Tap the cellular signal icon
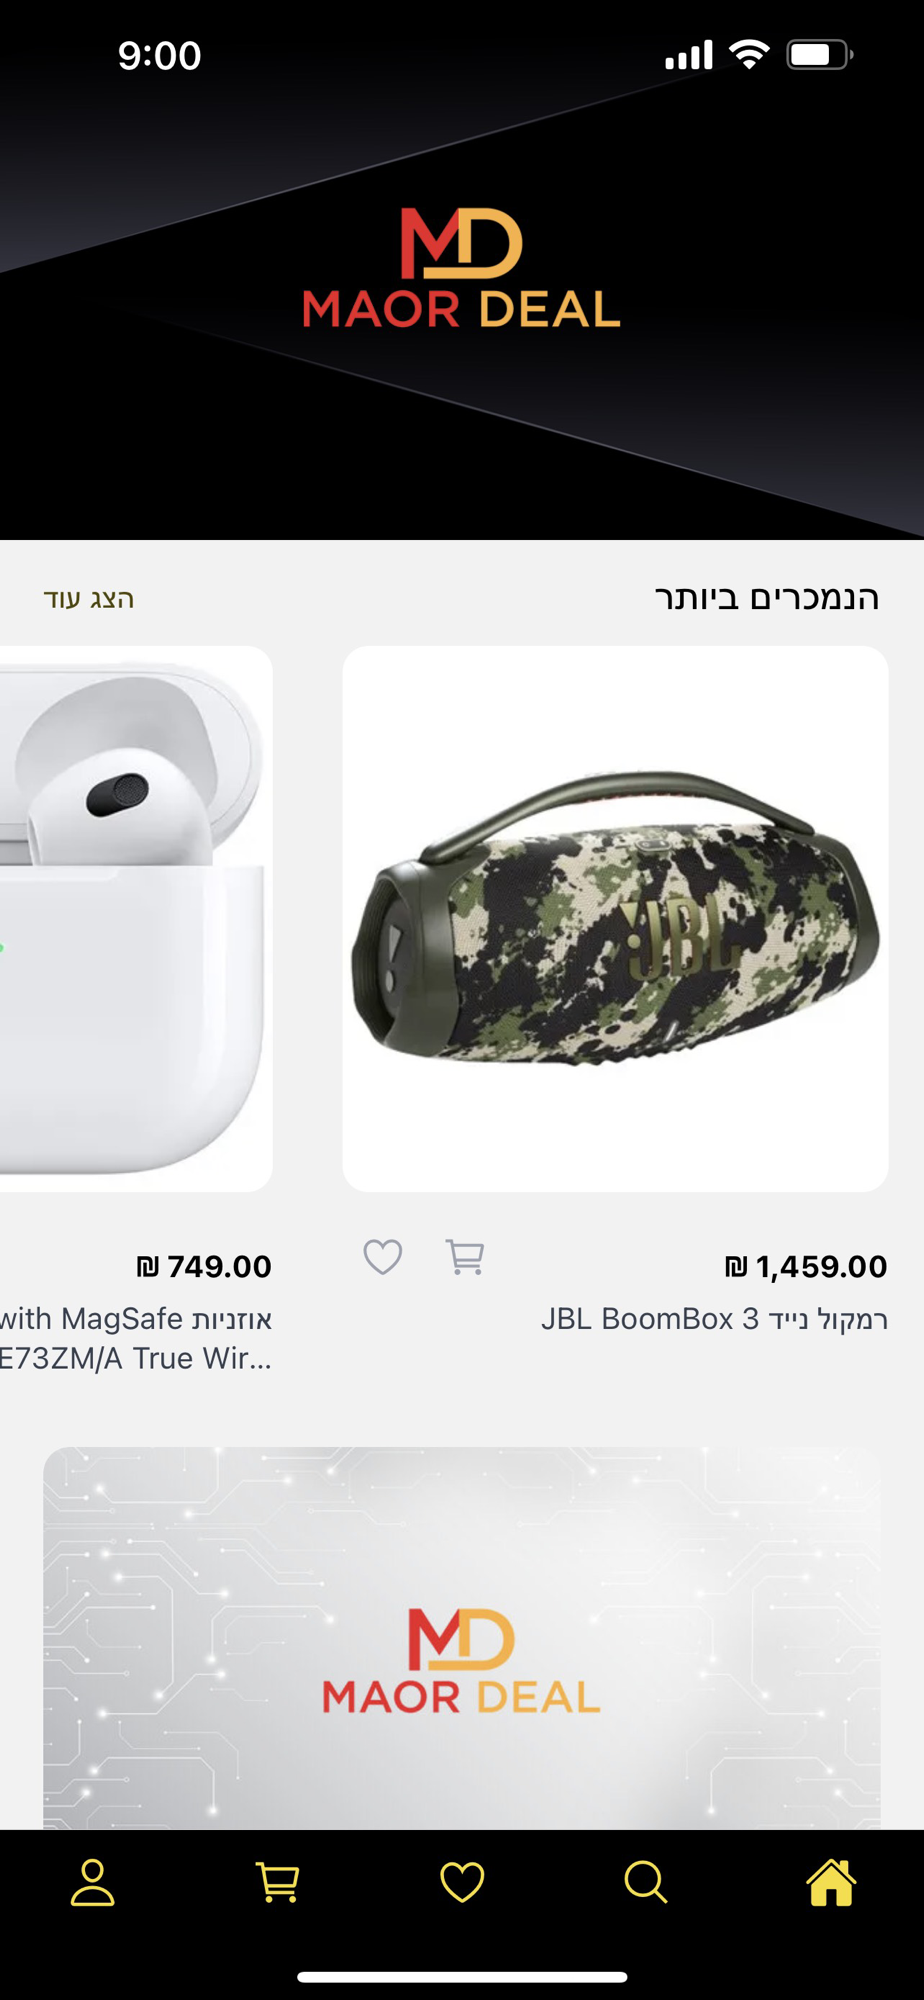This screenshot has height=2000, width=924. 689,54
